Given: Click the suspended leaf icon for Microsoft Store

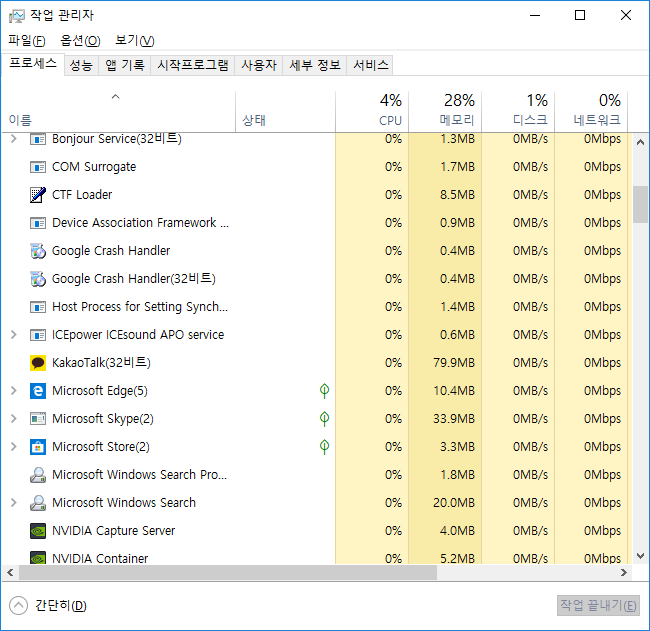Looking at the screenshot, I should point(324,447).
